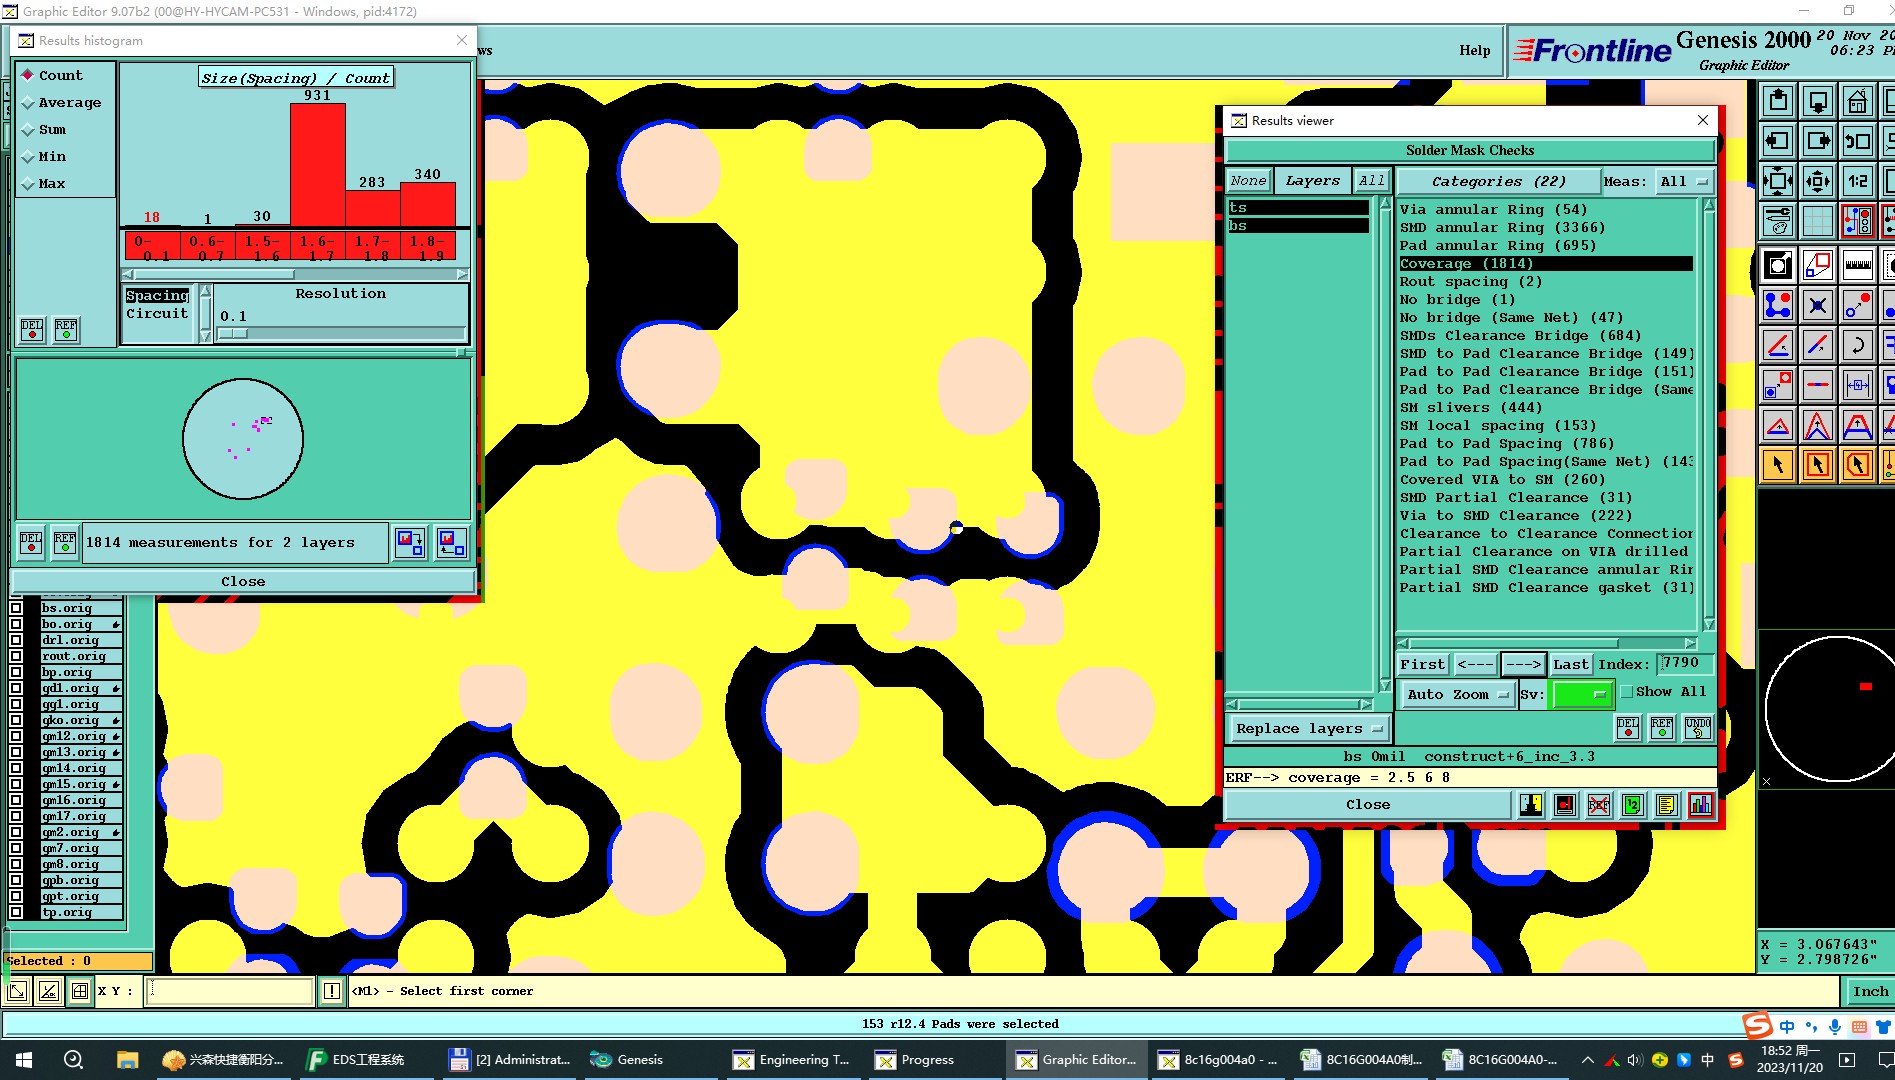The height and width of the screenshot is (1080, 1895).
Task: Go to next result with arrow button
Action: pos(1523,664)
